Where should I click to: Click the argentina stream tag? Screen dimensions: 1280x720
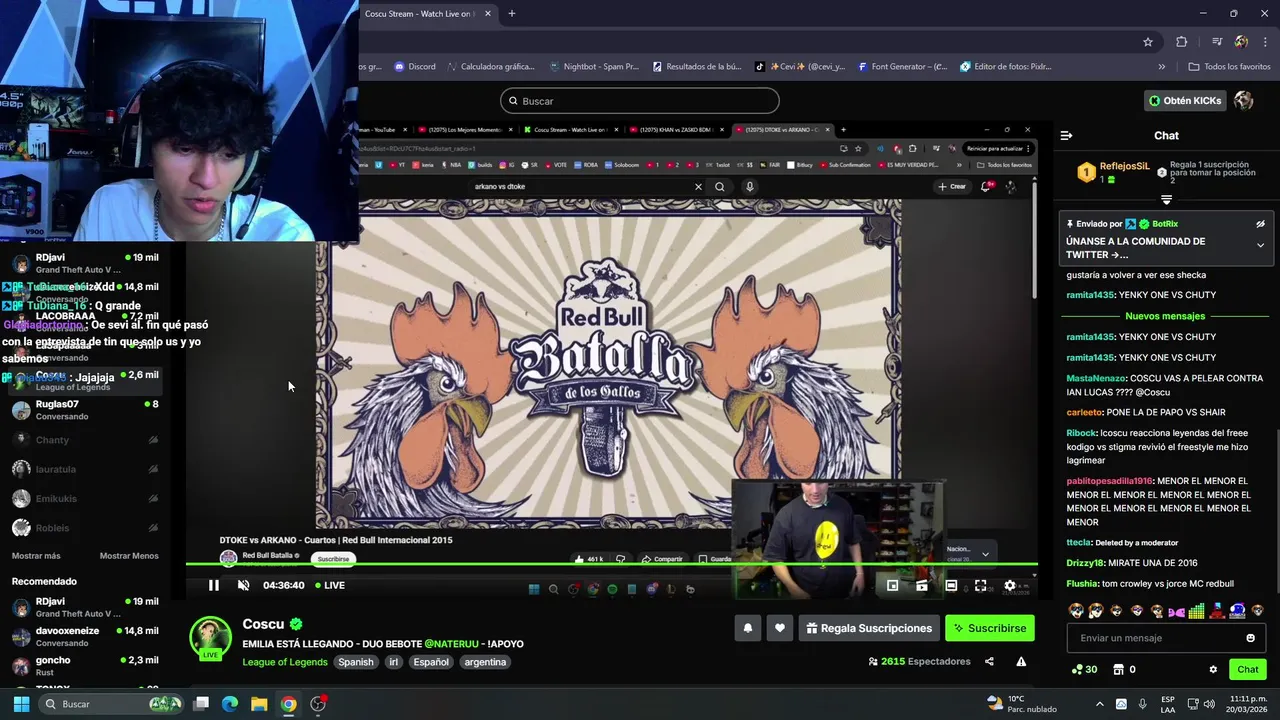click(485, 662)
